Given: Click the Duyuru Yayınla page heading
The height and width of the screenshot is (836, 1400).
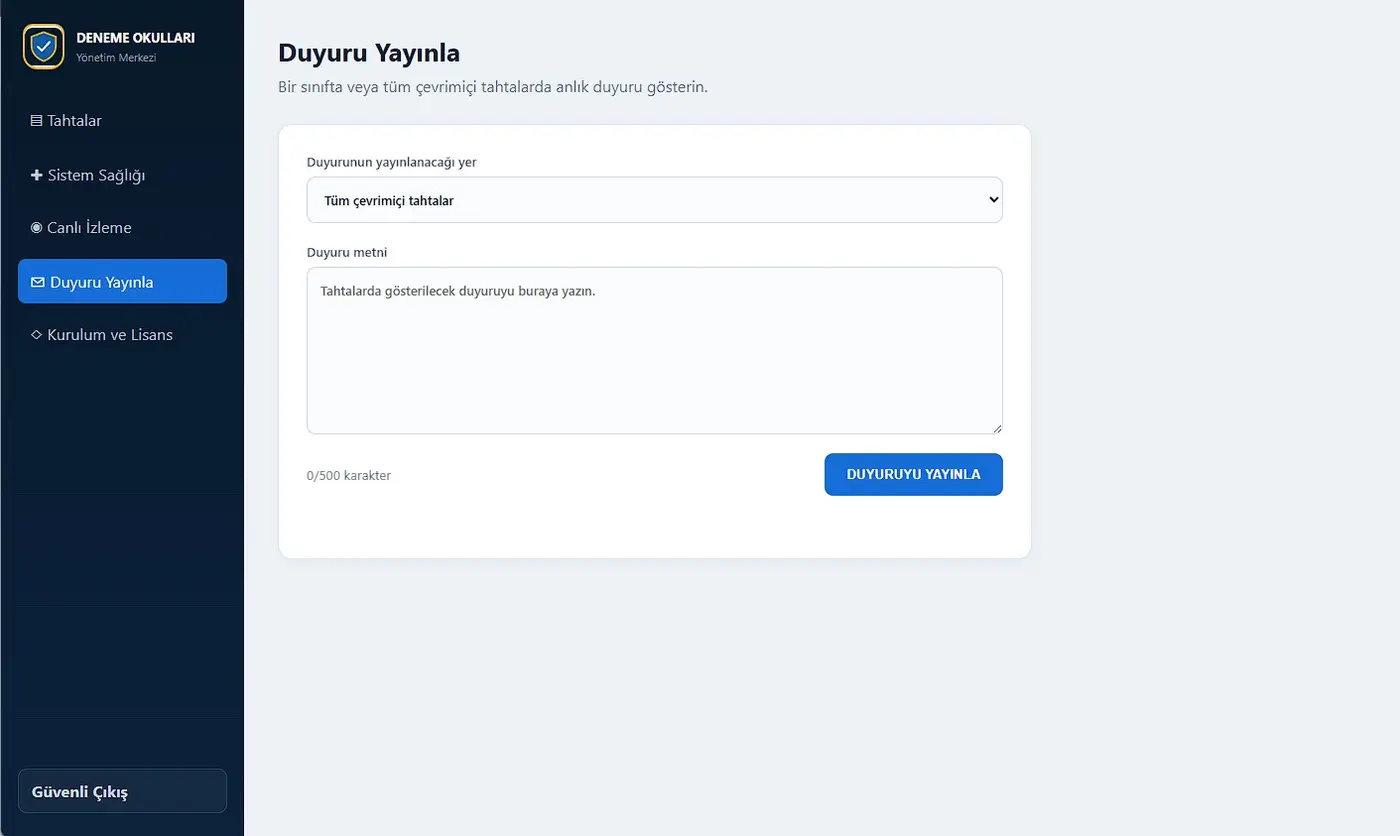Looking at the screenshot, I should (369, 53).
